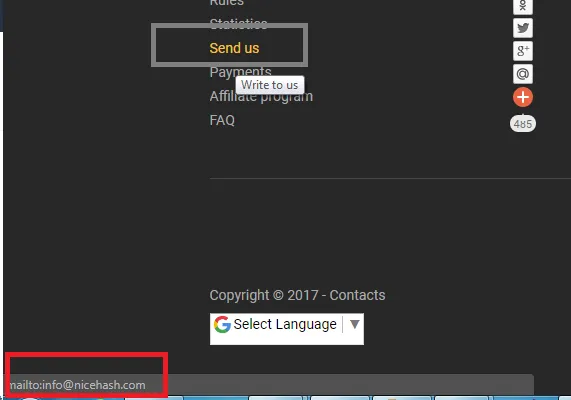Click the 485 share counter
Screen dimensions: 571x400
(523, 124)
